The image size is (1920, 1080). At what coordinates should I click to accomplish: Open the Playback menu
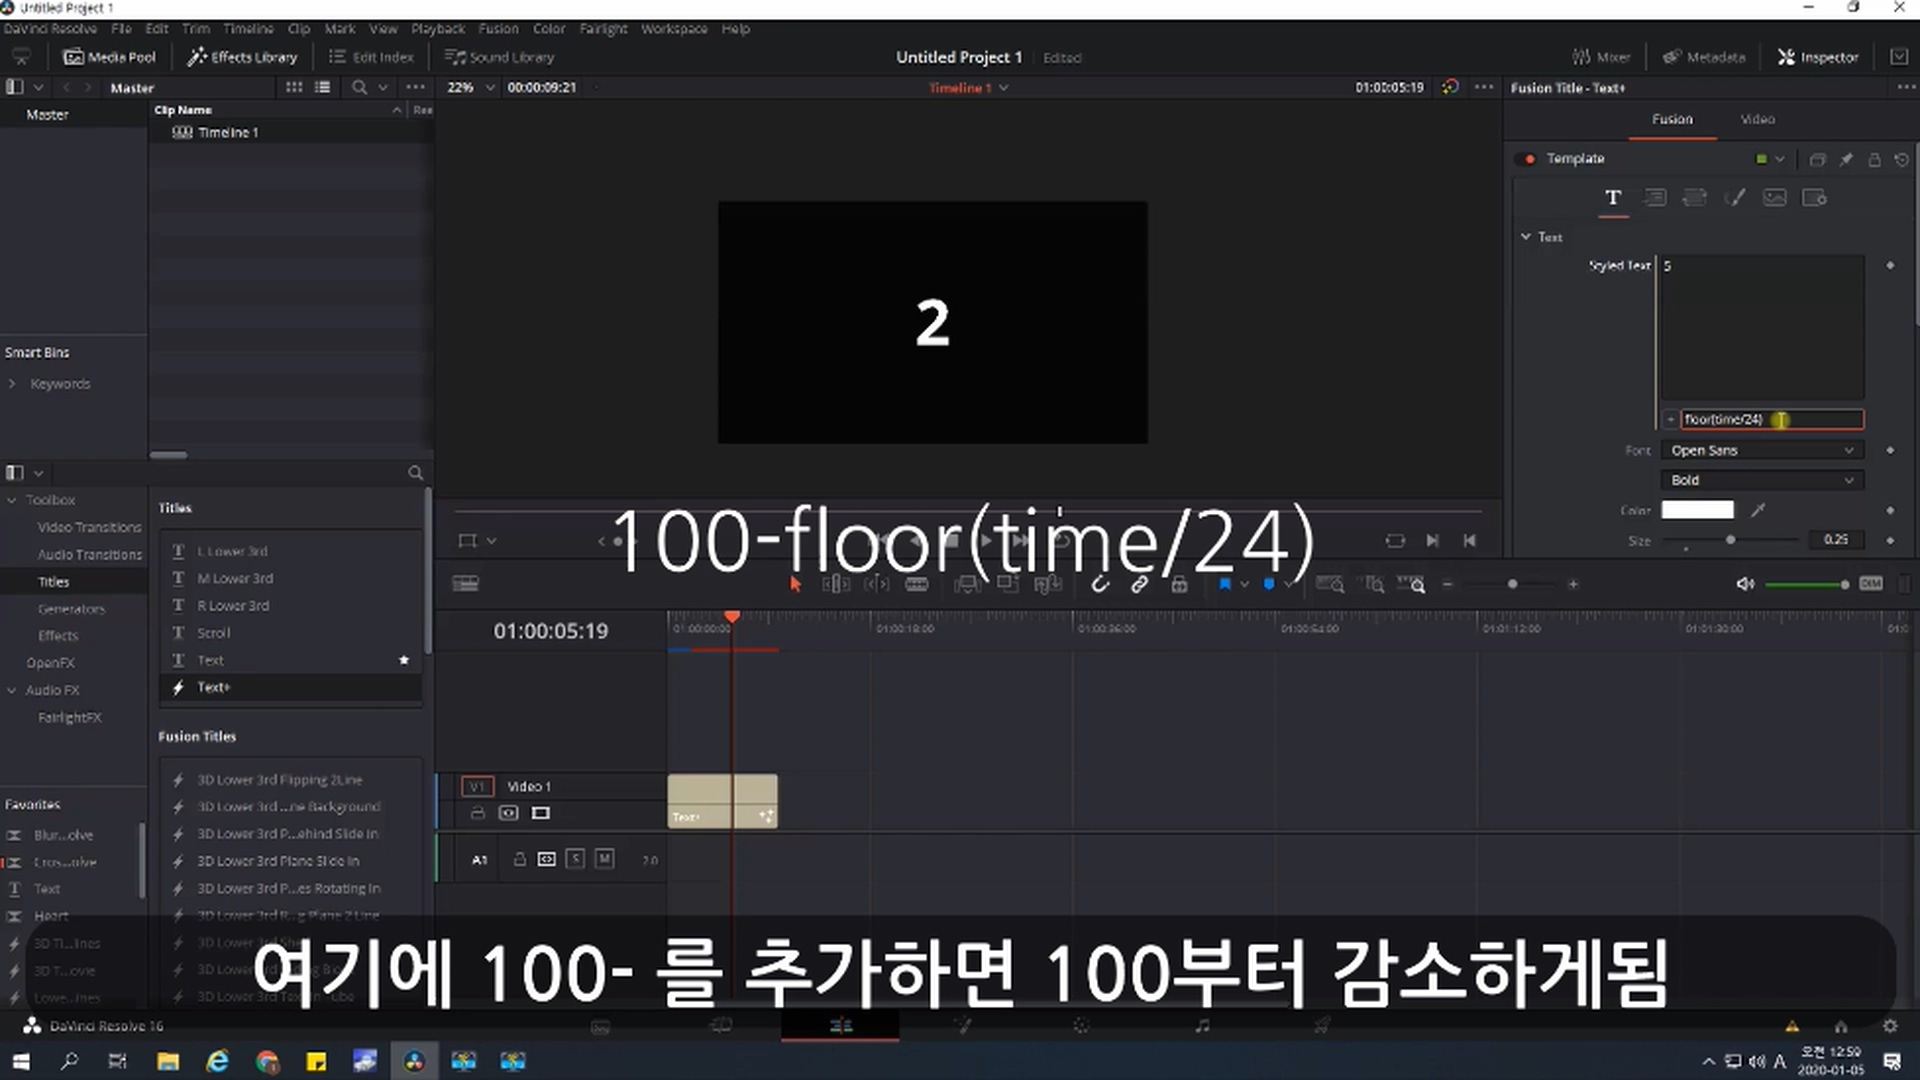[437, 29]
